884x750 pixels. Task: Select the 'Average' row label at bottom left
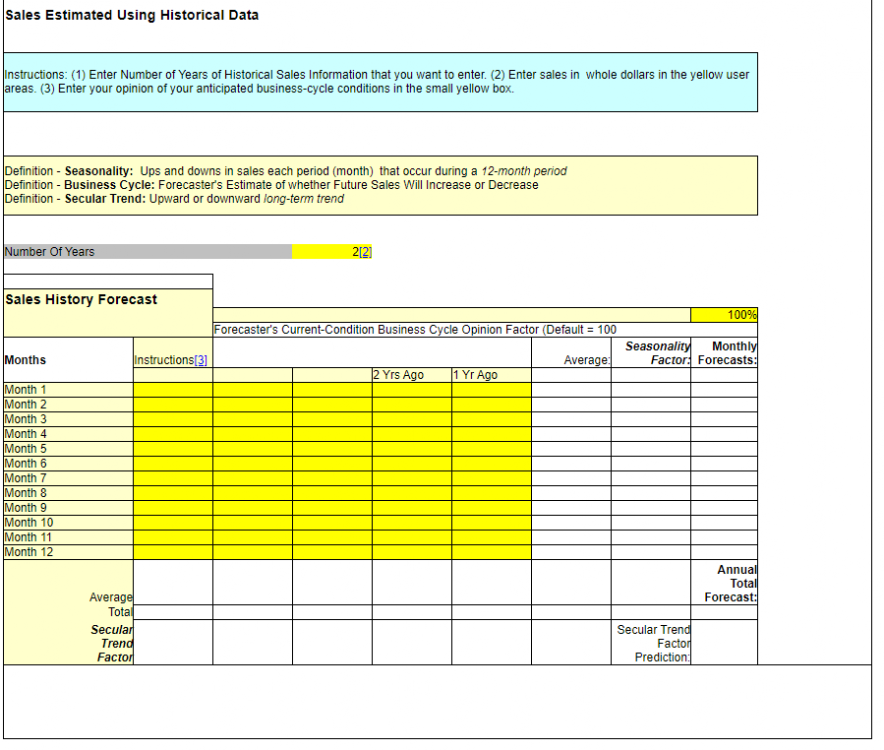111,597
